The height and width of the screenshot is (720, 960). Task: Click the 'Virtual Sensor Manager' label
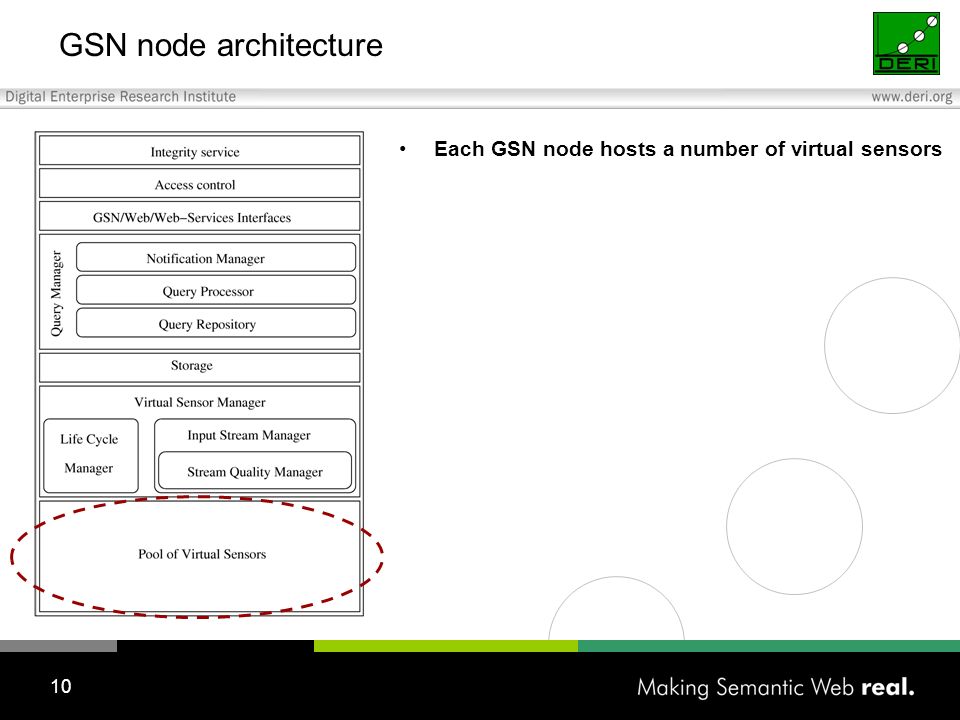200,402
